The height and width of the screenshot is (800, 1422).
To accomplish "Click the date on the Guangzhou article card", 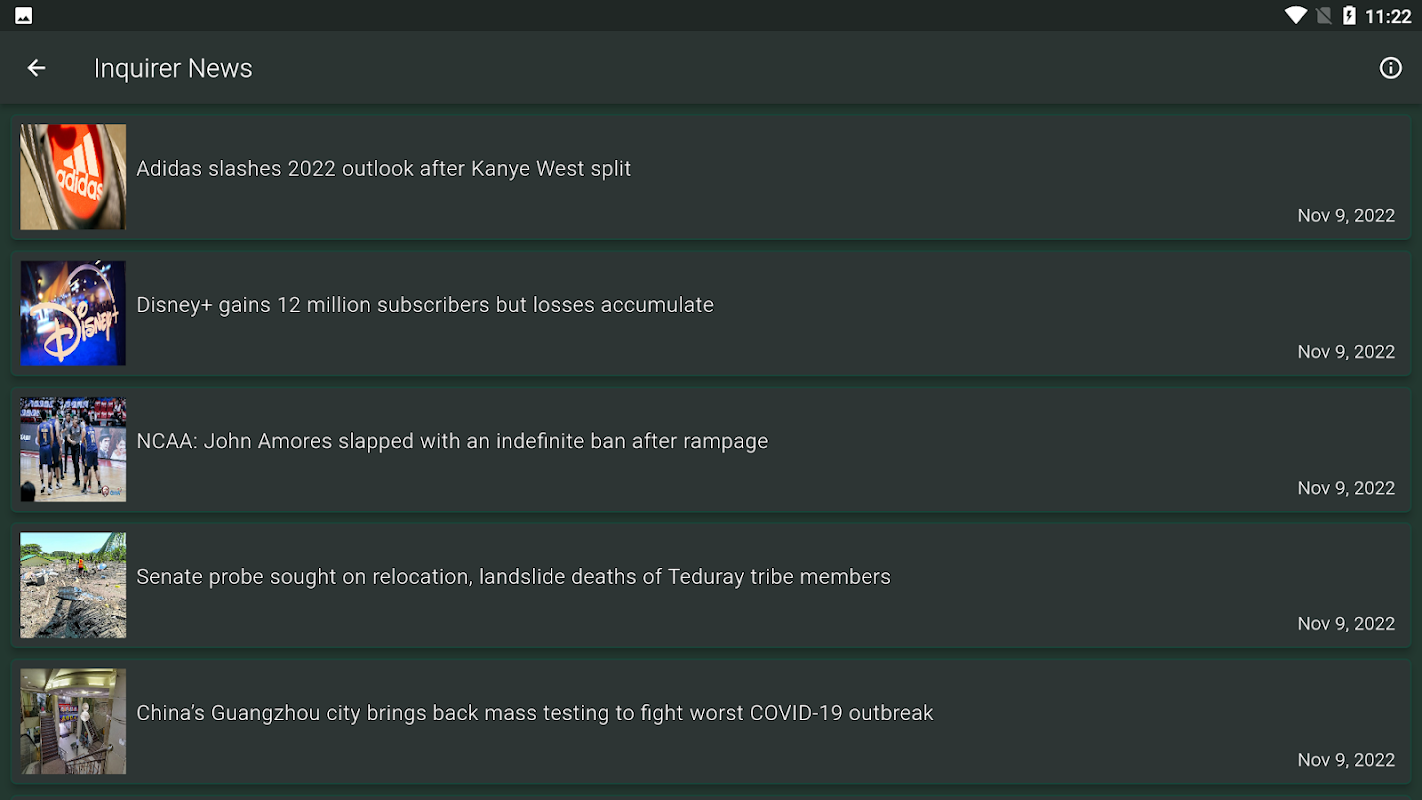I will (1346, 760).
